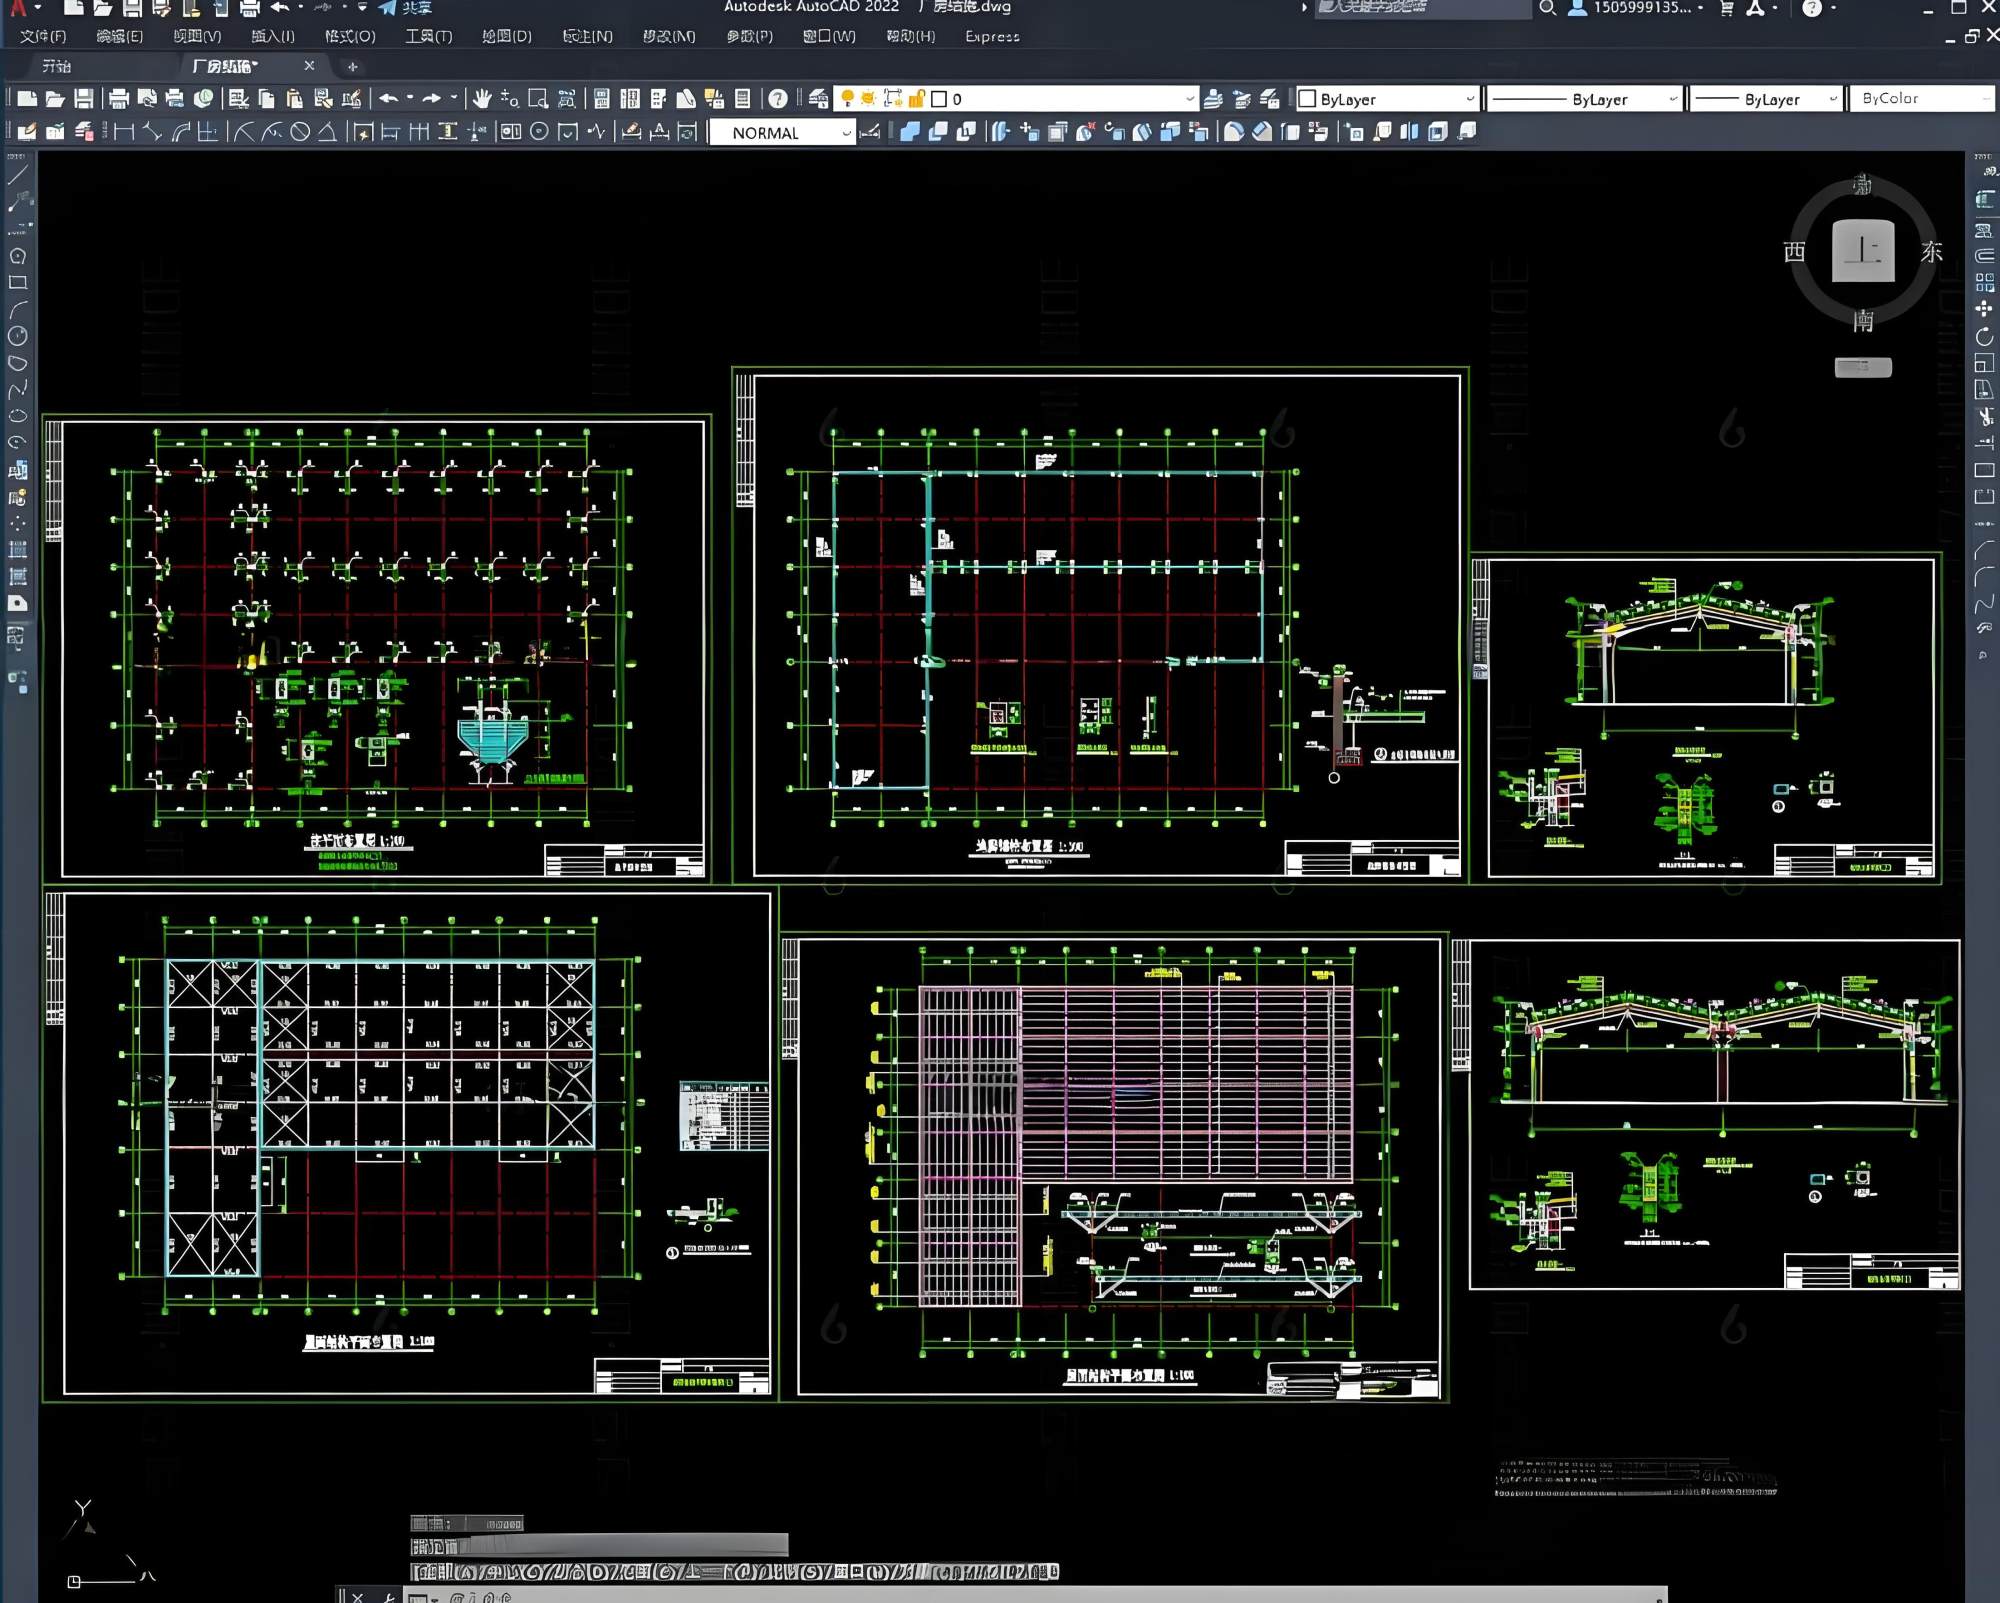Screen dimensions: 2000x1603
Task: Switch to the 开始 start tab
Action: (x=57, y=66)
